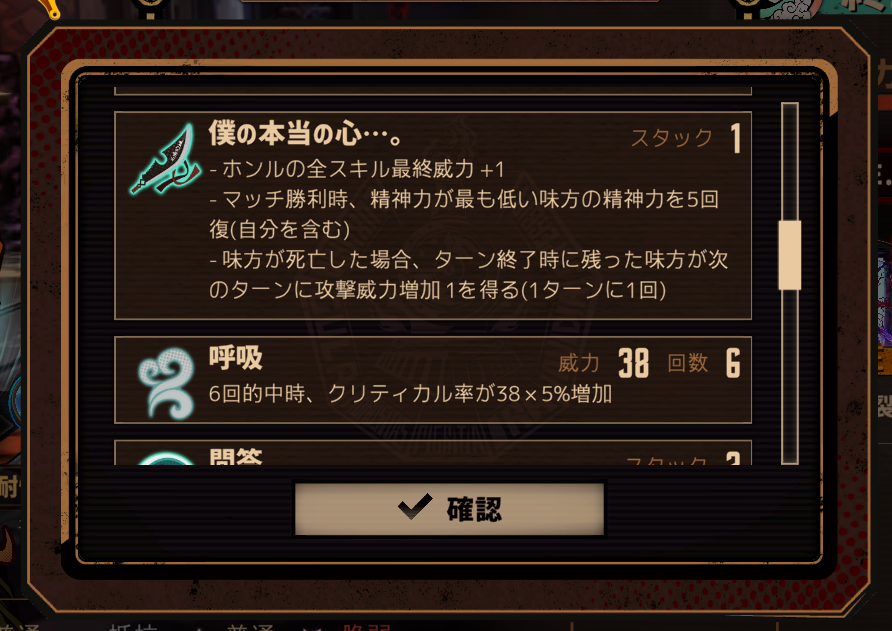Click the scrollbar track below the thumb
892x631 pixels.
pos(790,376)
